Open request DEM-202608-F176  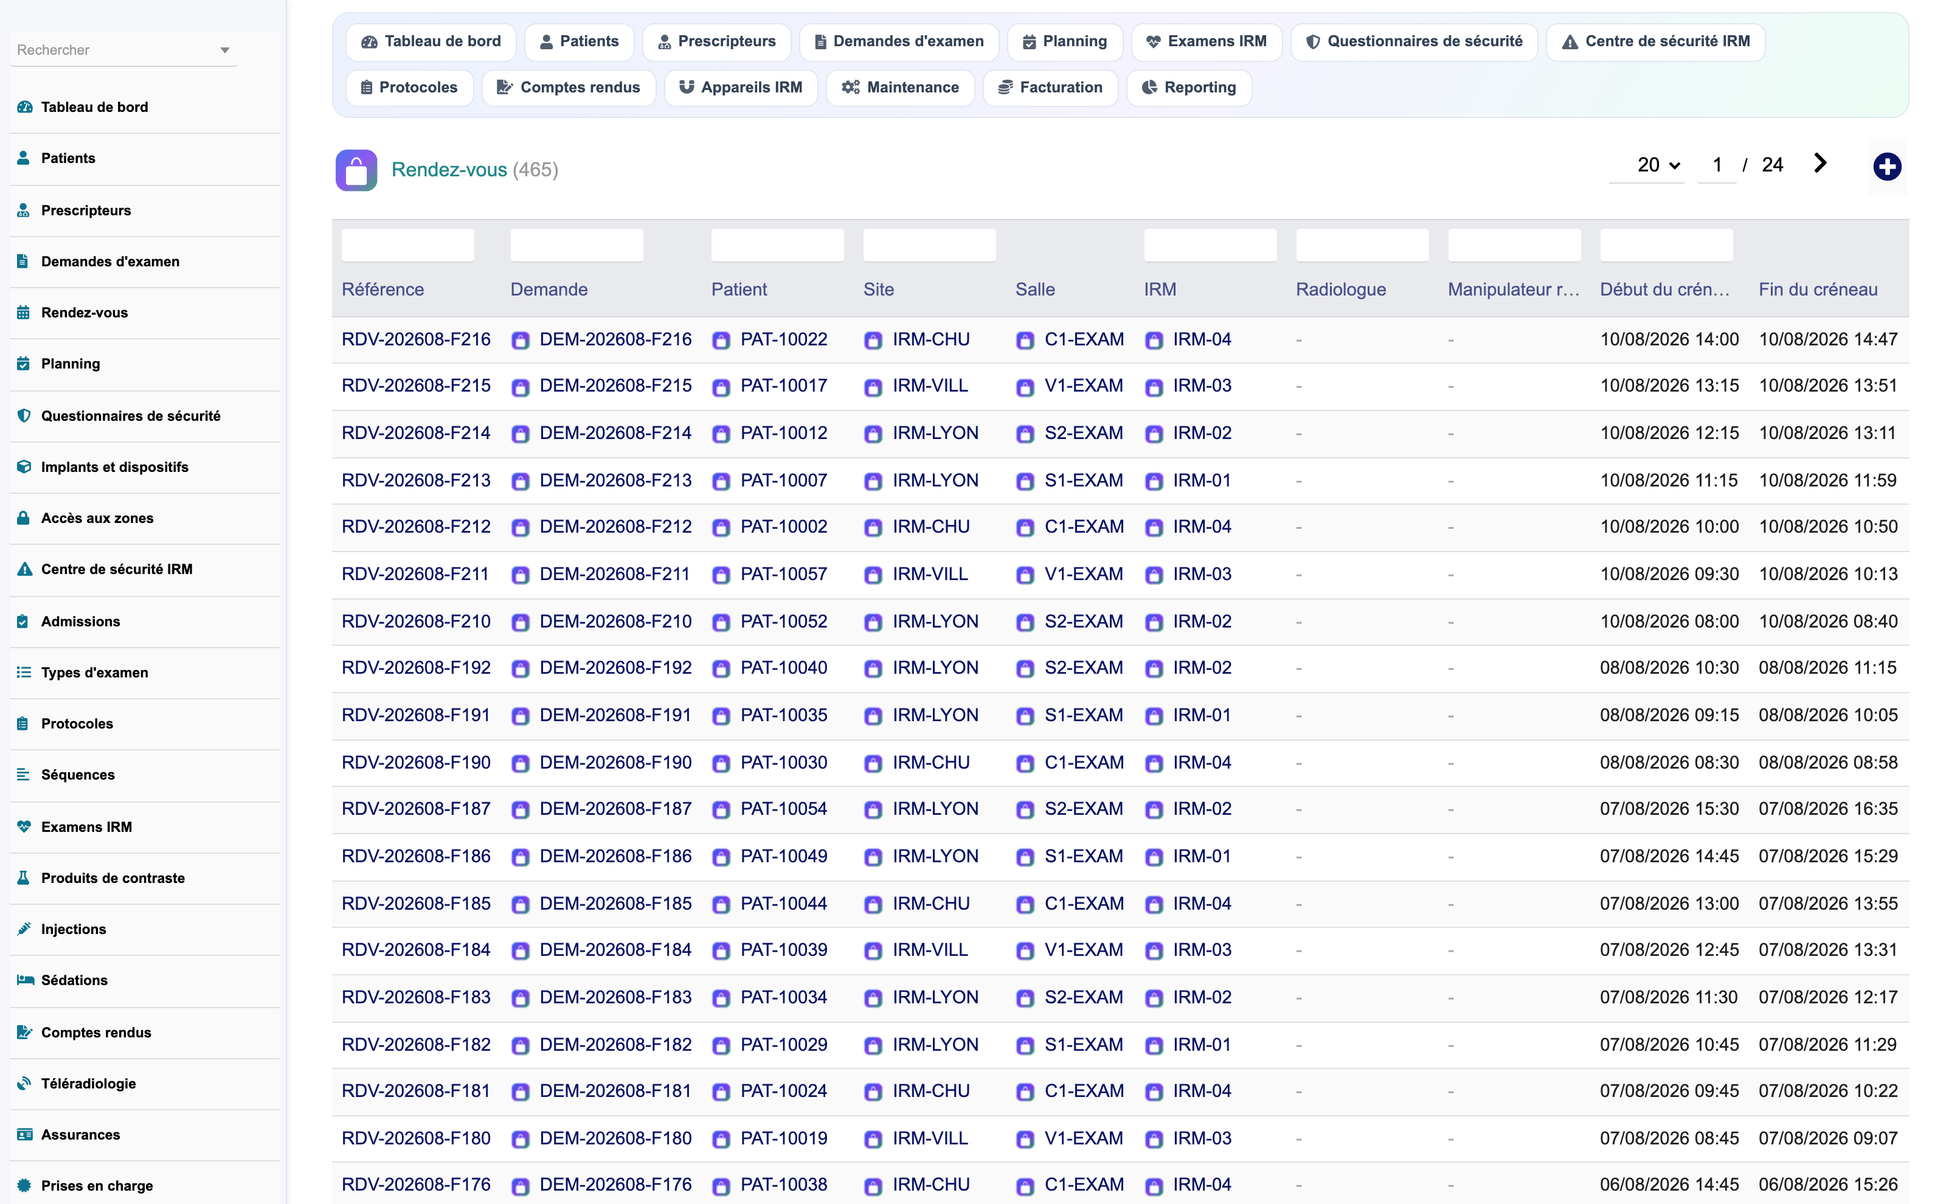615,1185
